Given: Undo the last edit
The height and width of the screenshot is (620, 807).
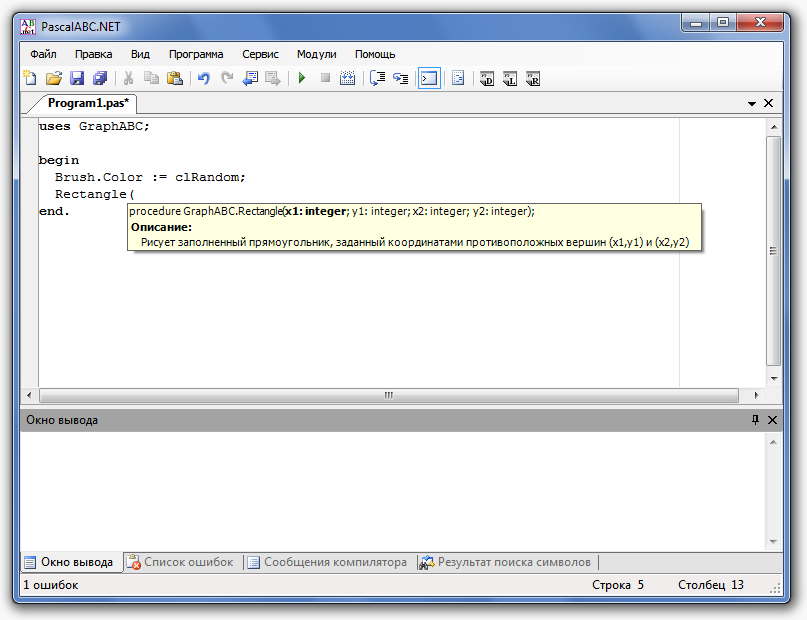Looking at the screenshot, I should pyautogui.click(x=204, y=78).
